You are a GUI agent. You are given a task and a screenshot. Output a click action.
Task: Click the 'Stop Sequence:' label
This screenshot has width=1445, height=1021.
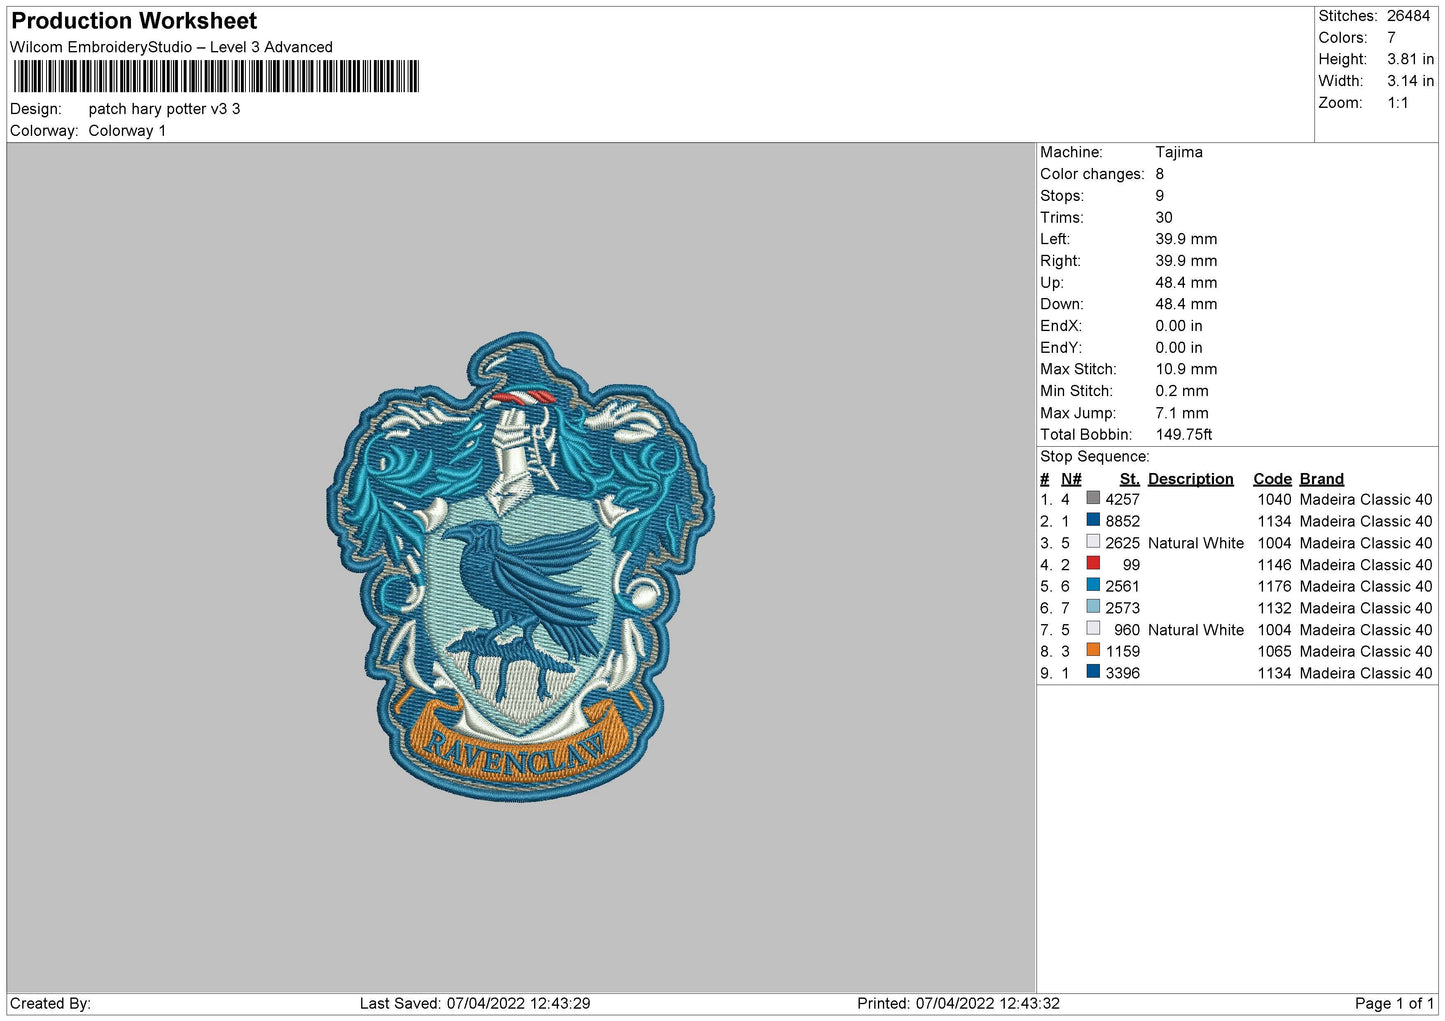point(1095,457)
